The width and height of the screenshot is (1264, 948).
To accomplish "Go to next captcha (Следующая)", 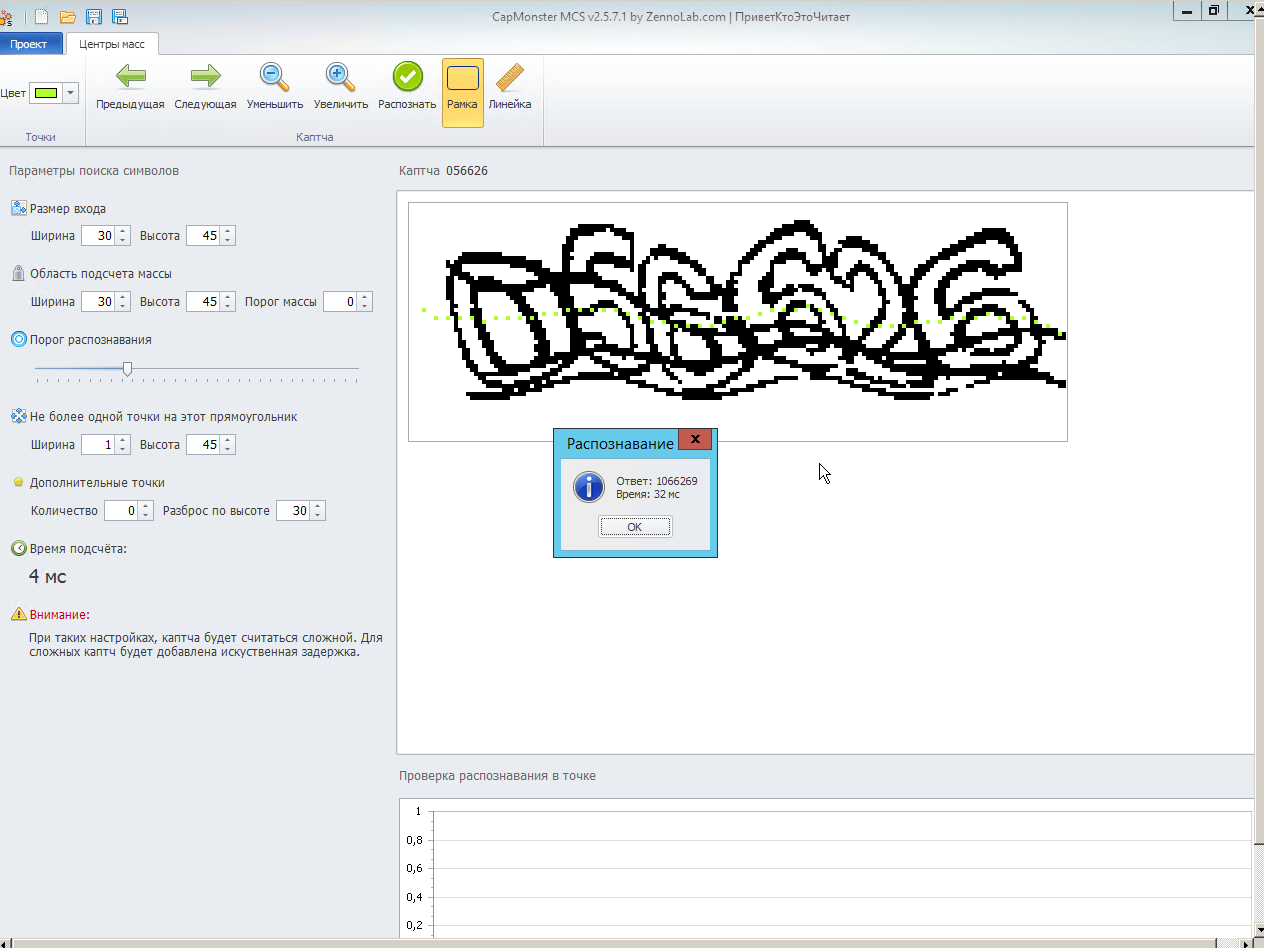I will (x=205, y=86).
